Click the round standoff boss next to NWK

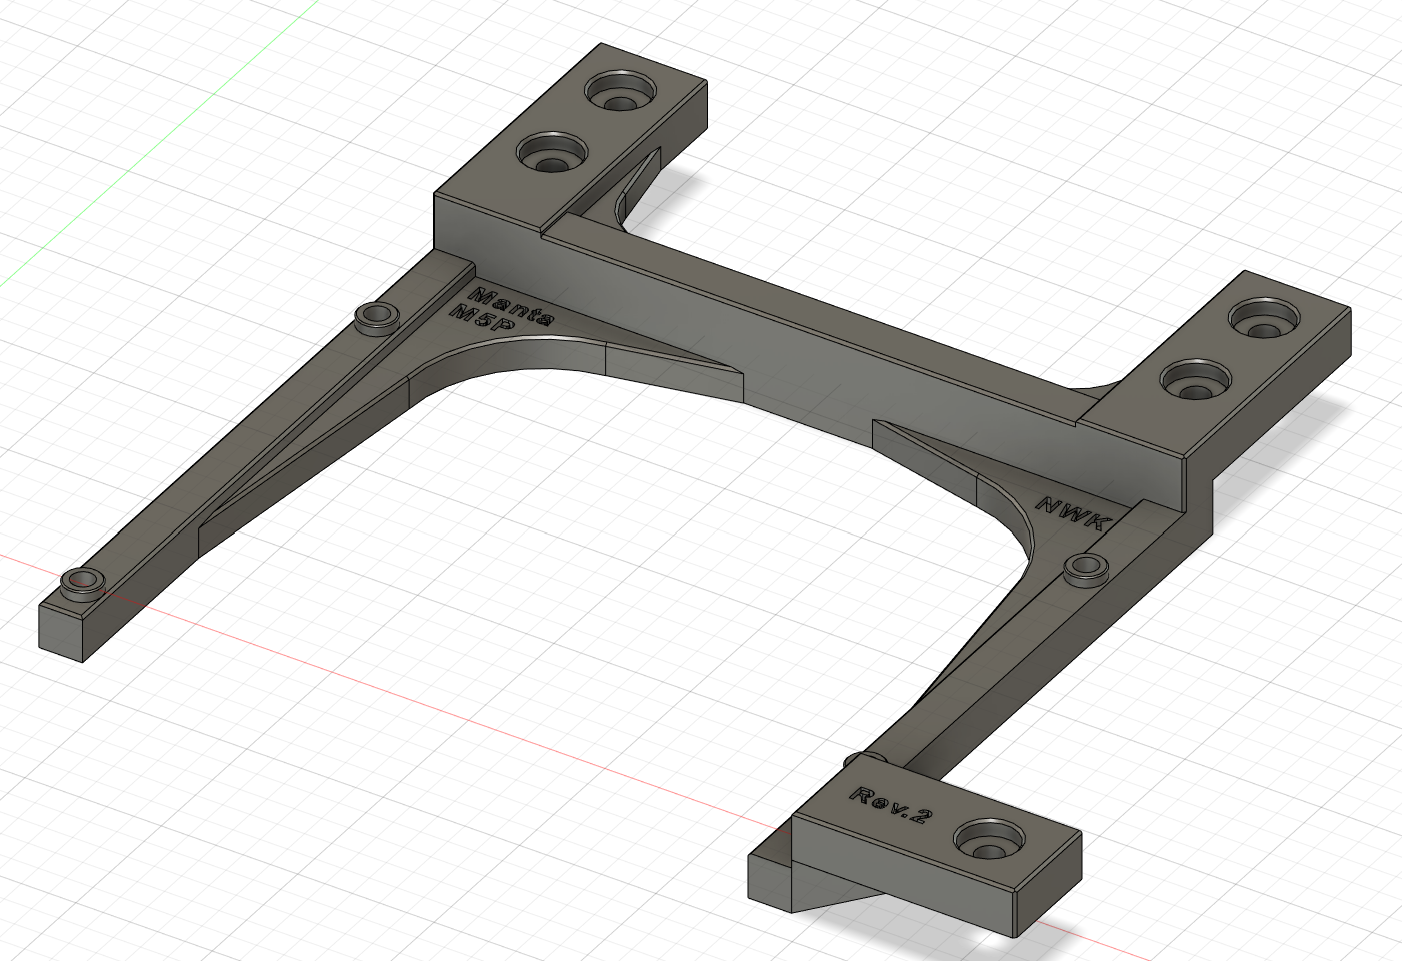(x=1085, y=571)
